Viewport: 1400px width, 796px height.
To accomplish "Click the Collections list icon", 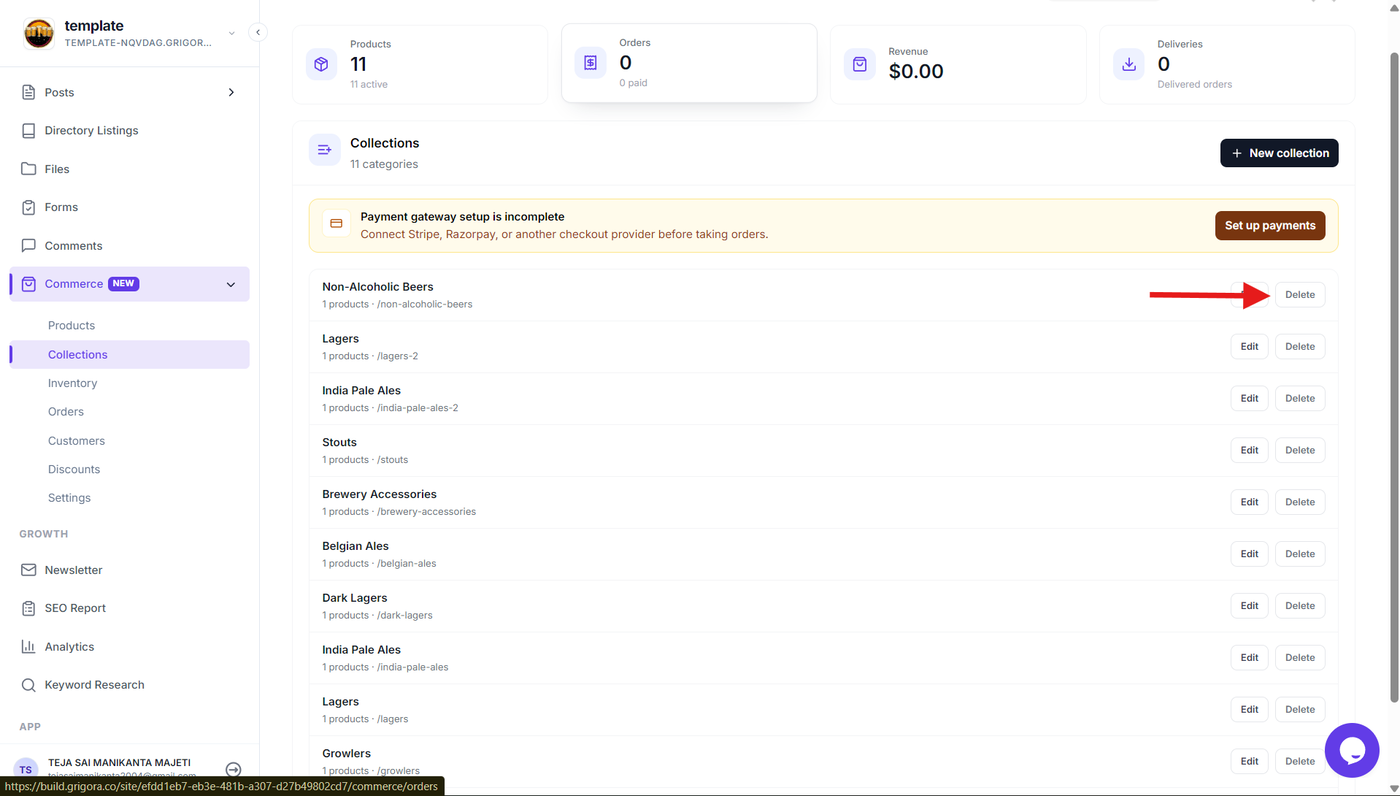I will coord(324,150).
